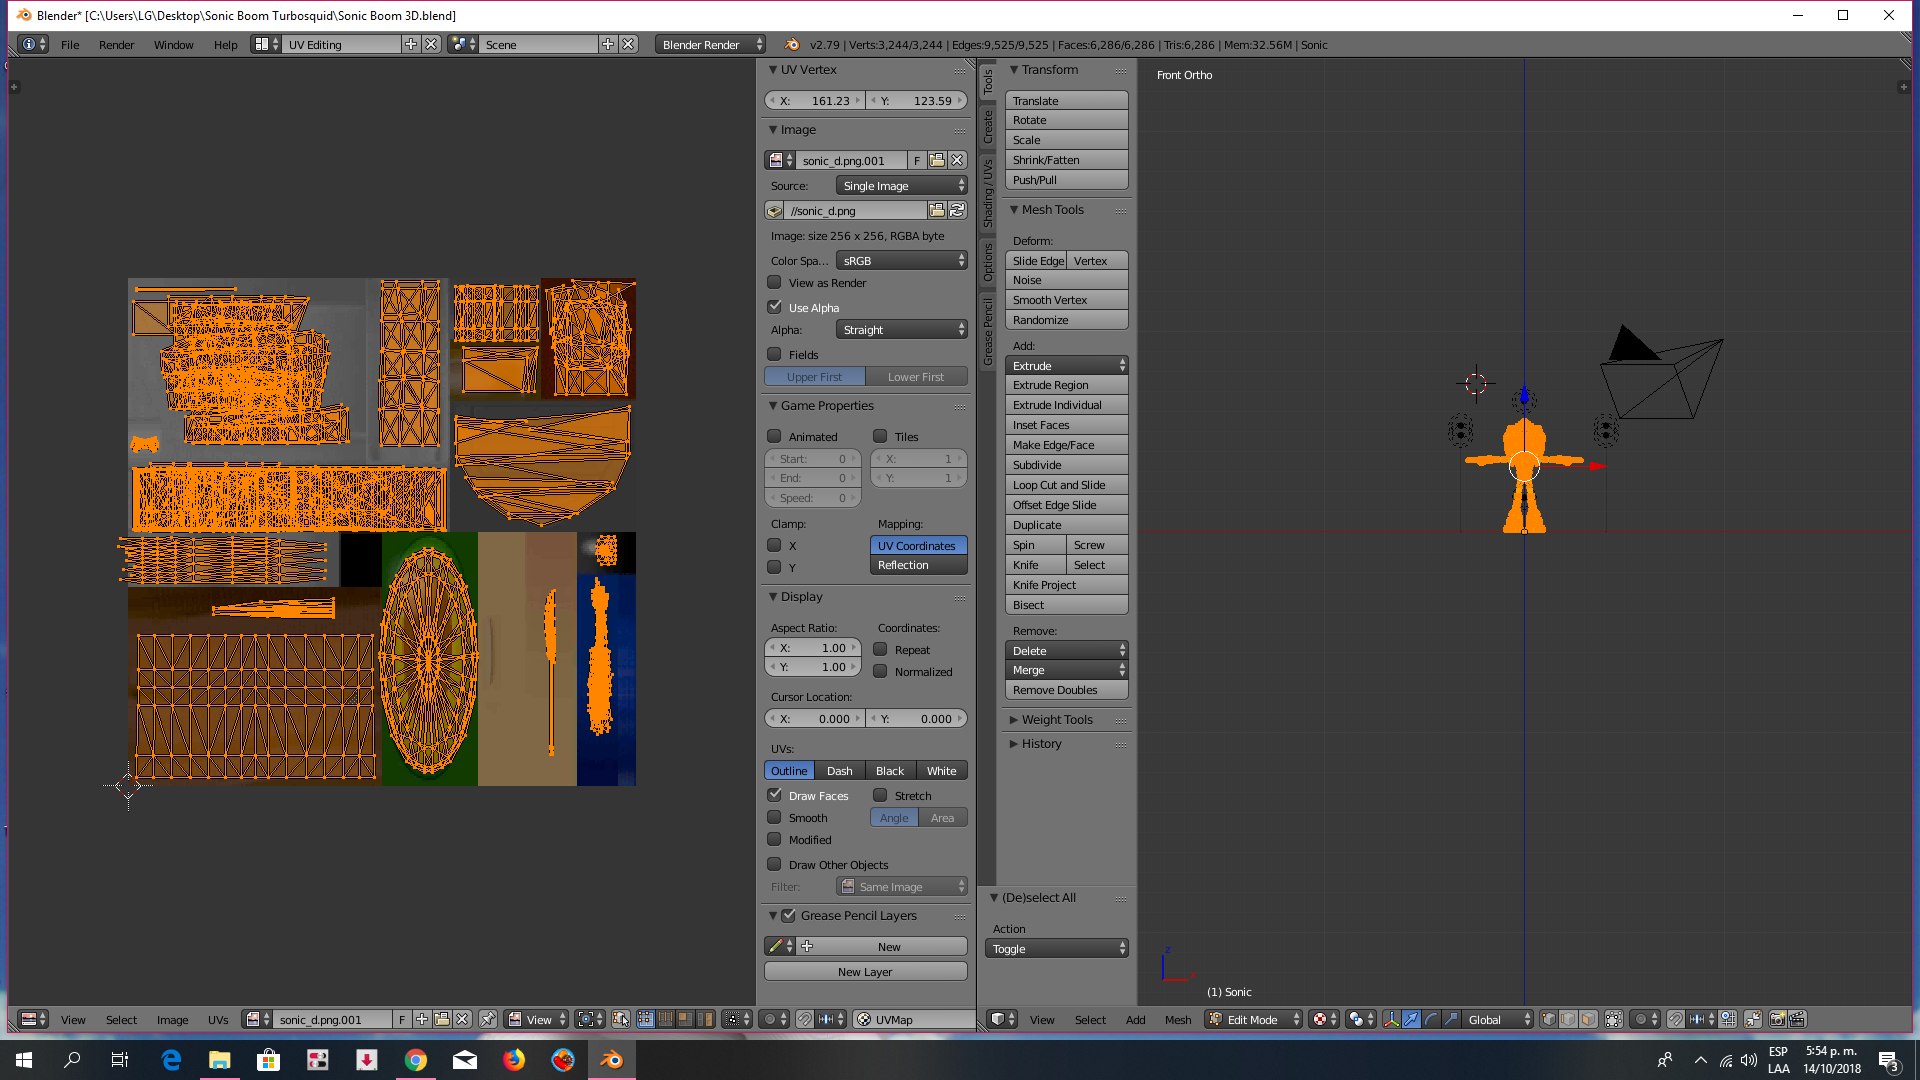Enable Fields checkbox
This screenshot has width=1920, height=1080.
(774, 354)
